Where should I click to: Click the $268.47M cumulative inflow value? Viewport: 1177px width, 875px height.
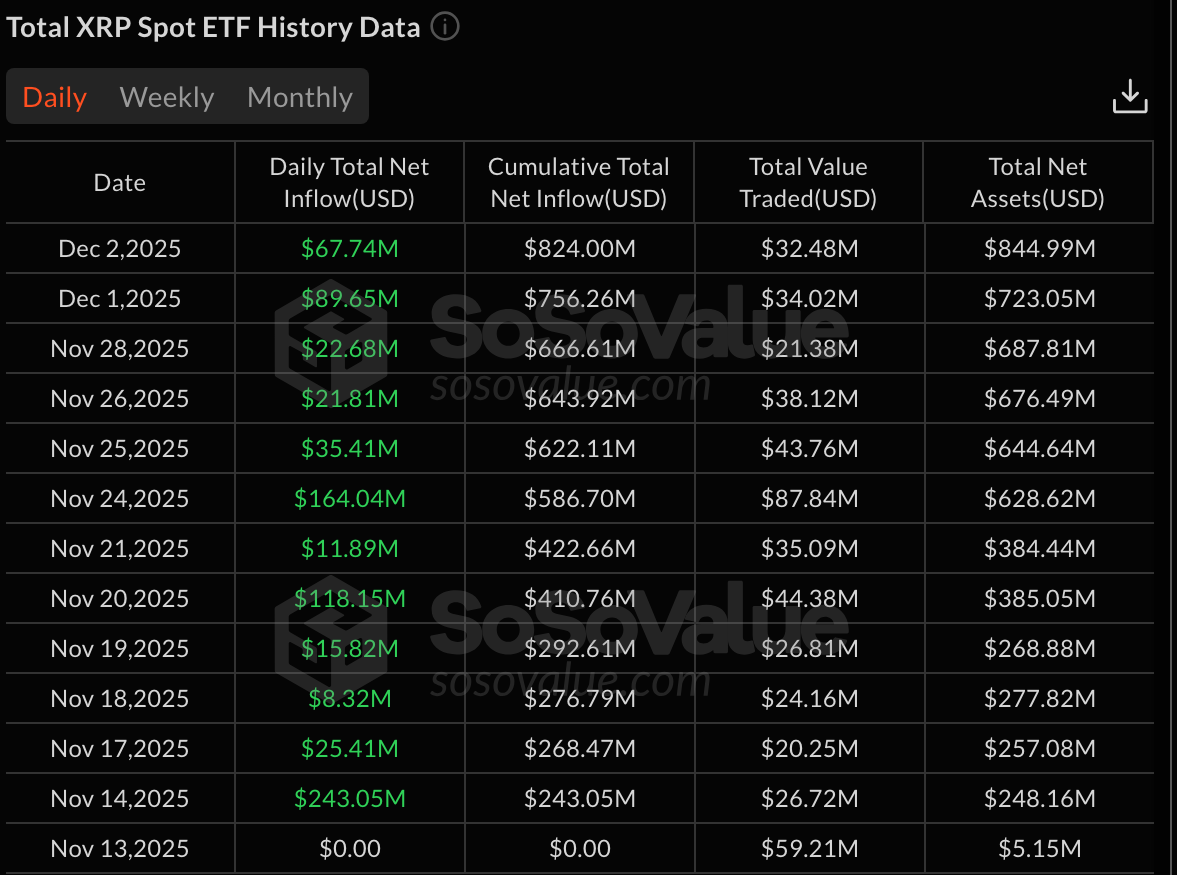[x=579, y=749]
